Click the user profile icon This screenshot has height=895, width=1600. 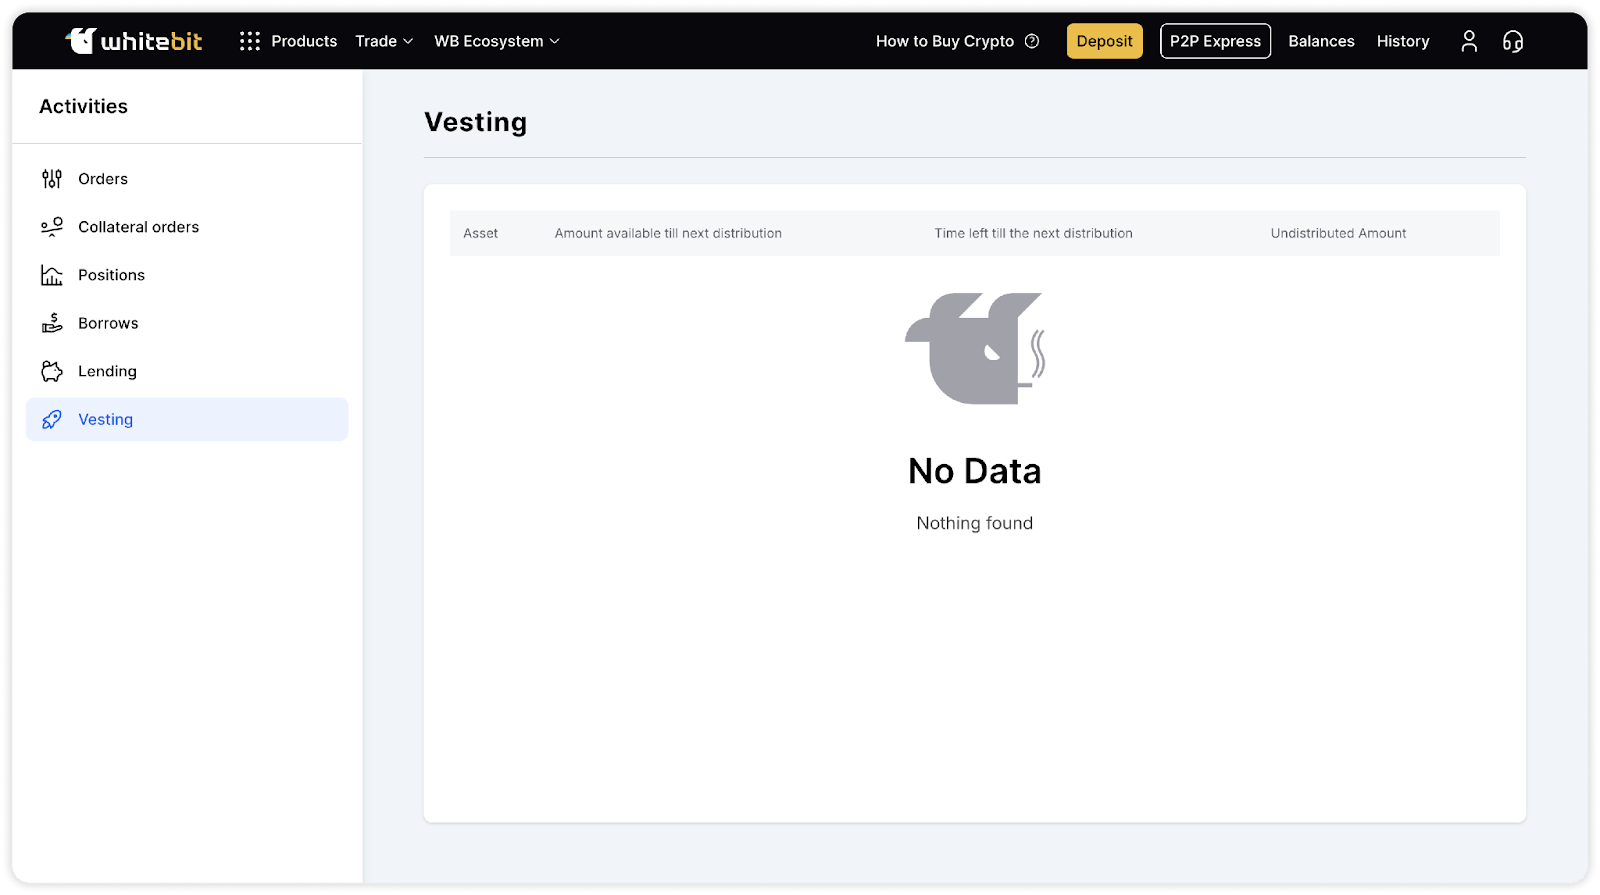tap(1468, 41)
